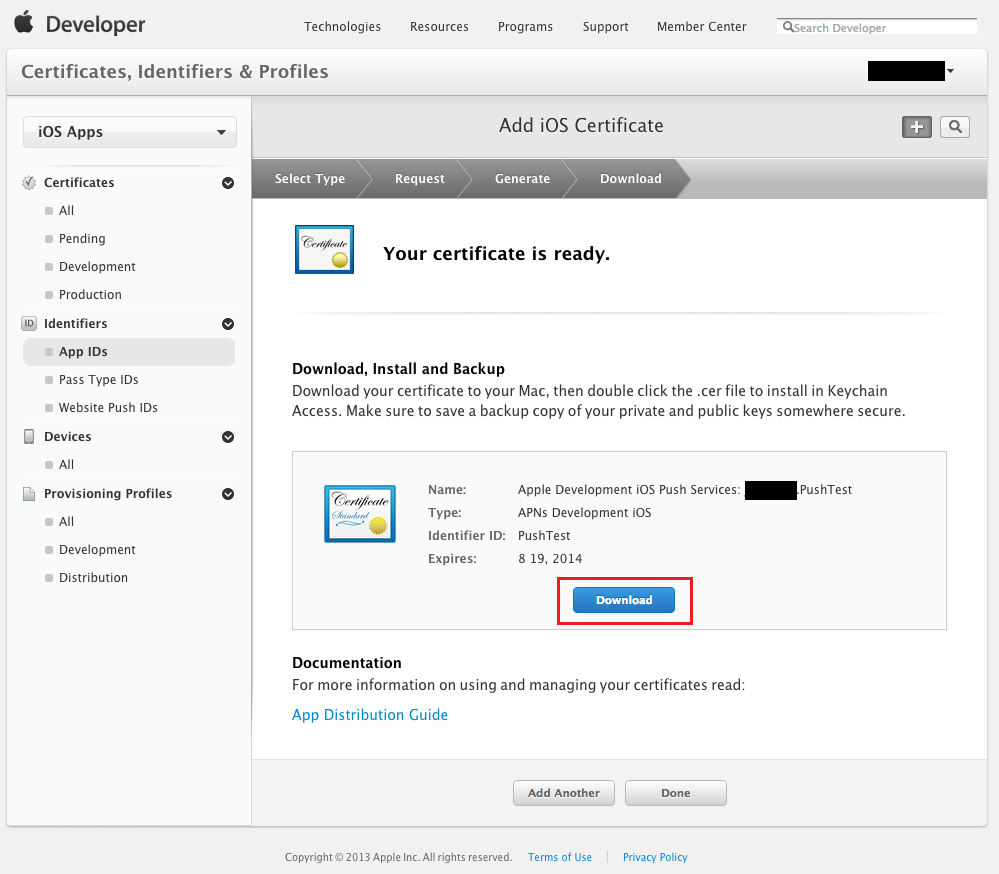
Task: Open Support in top navigation
Action: [605, 27]
